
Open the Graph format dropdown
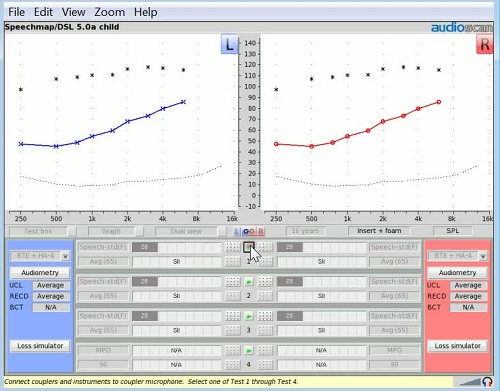click(116, 231)
